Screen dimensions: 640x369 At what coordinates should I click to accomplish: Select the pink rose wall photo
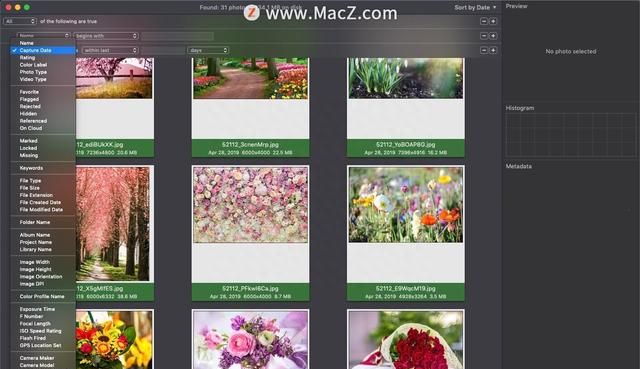tap(251, 205)
